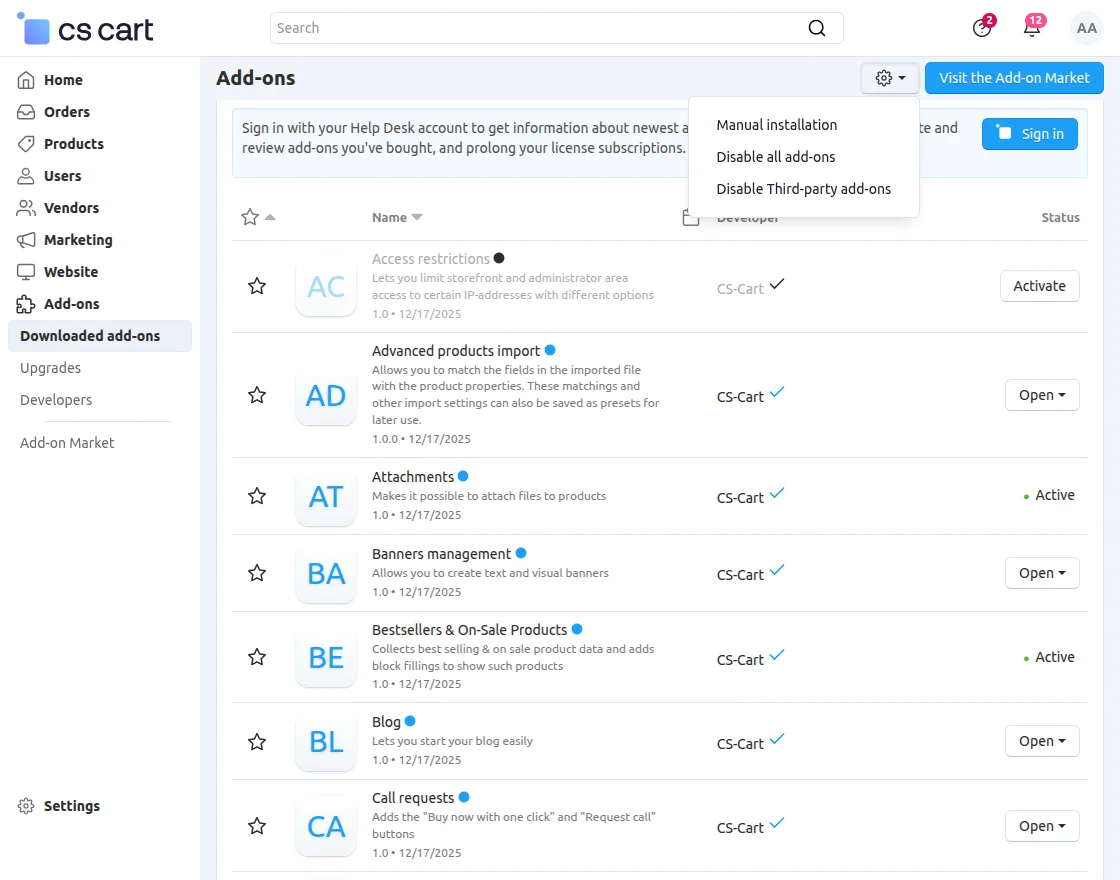Click the AA user avatar

pos(1086,28)
